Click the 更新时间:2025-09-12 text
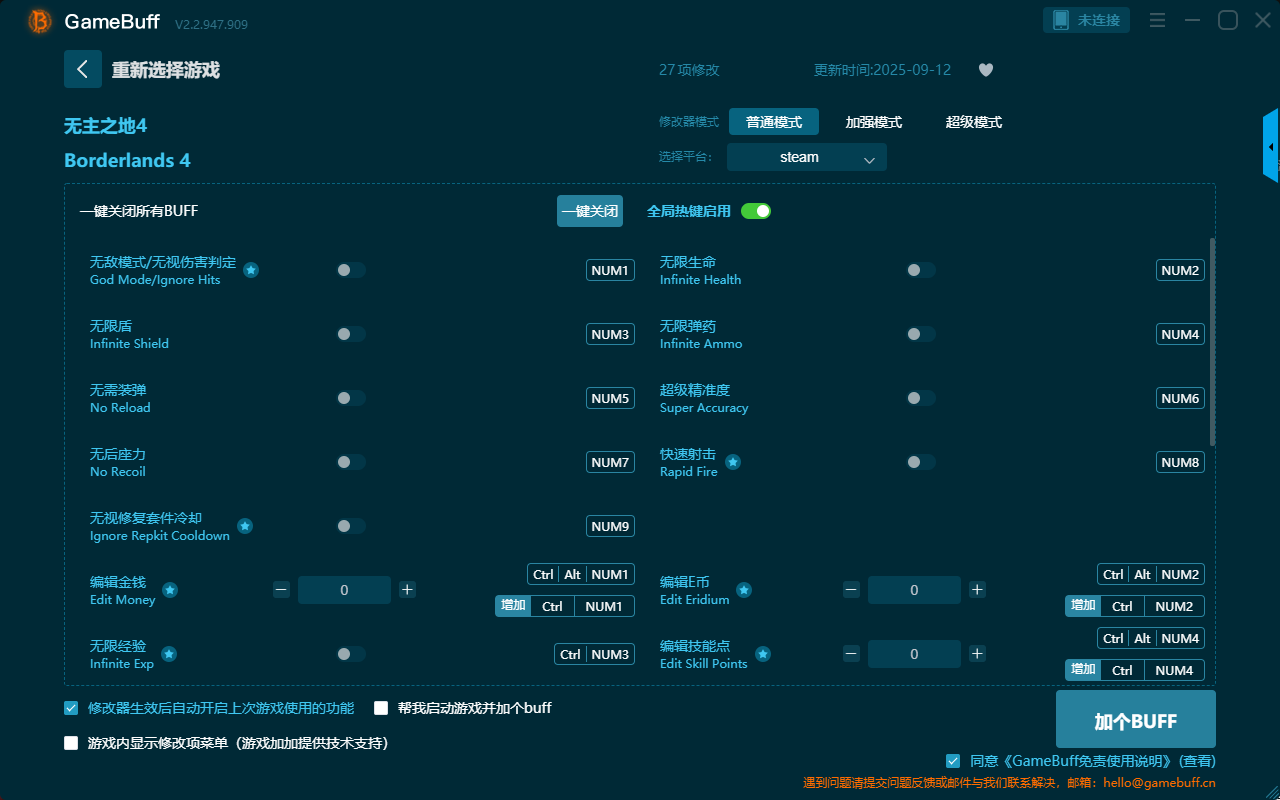The image size is (1280, 800). click(x=882, y=70)
